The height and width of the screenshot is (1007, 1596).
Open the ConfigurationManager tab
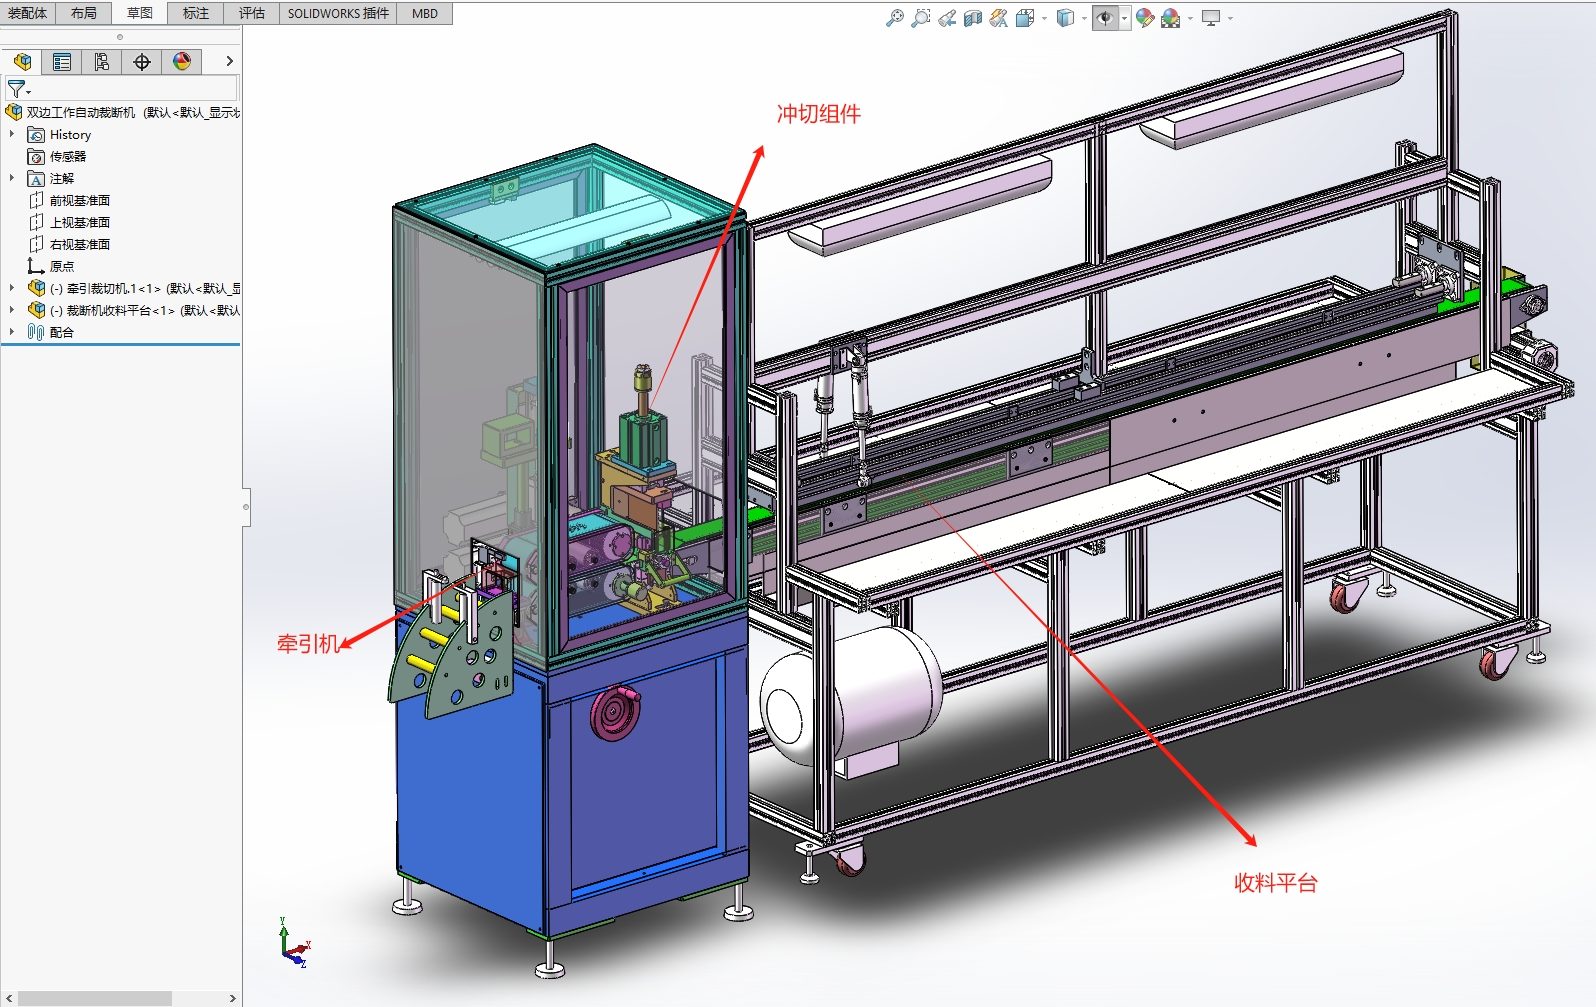tap(102, 62)
